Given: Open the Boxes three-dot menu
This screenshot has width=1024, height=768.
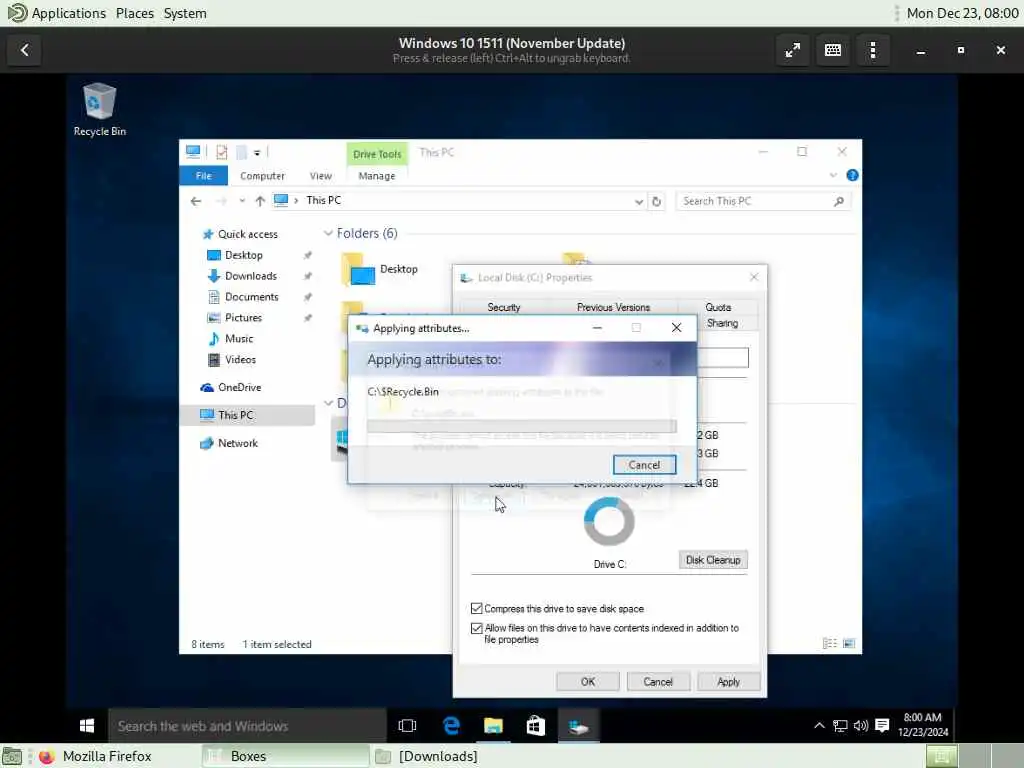Looking at the screenshot, I should pyautogui.click(x=873, y=50).
